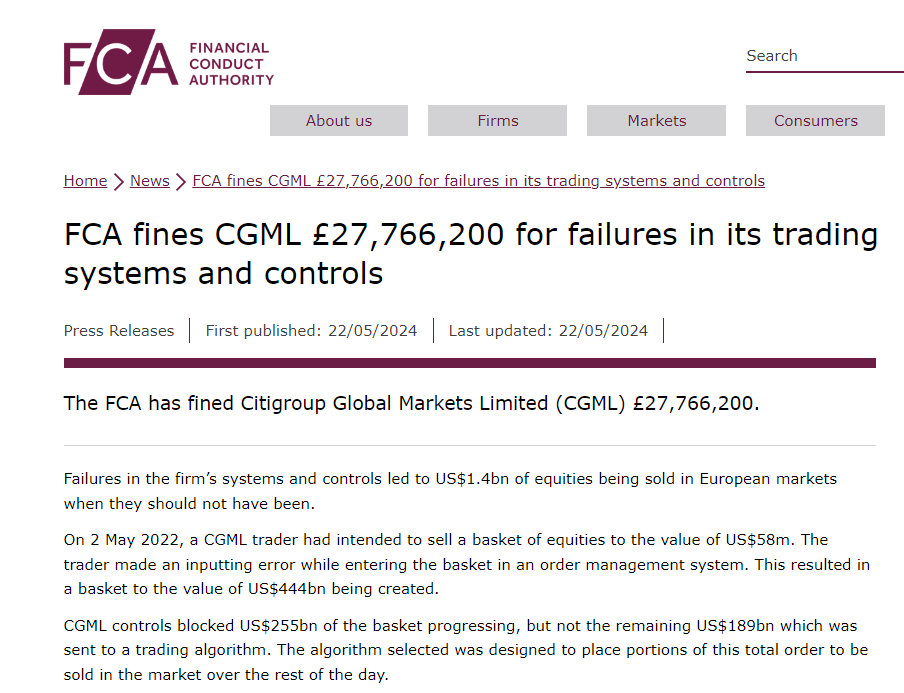The width and height of the screenshot is (904, 693).
Task: Open the Consumers menu
Action: (x=815, y=120)
